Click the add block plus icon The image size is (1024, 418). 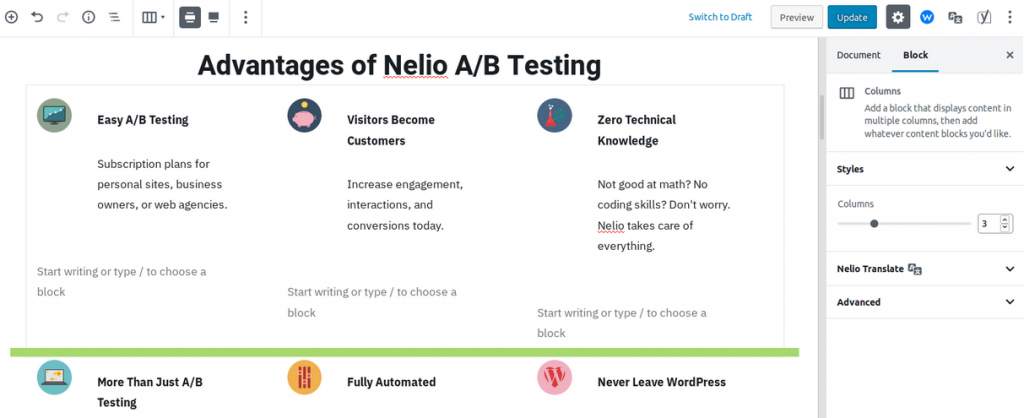click(x=12, y=17)
